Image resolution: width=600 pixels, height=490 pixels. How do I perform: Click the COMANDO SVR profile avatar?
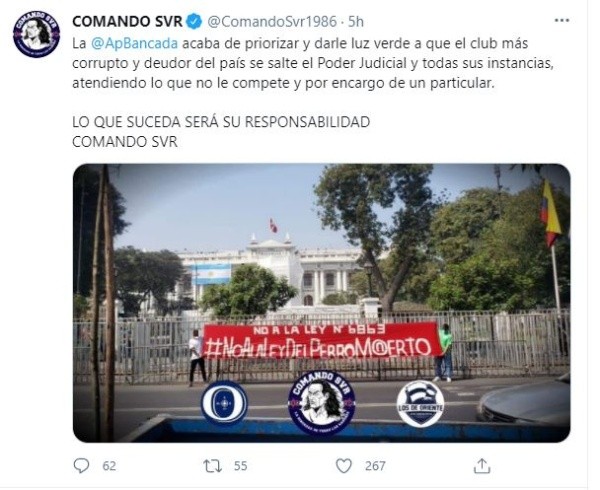click(x=36, y=34)
